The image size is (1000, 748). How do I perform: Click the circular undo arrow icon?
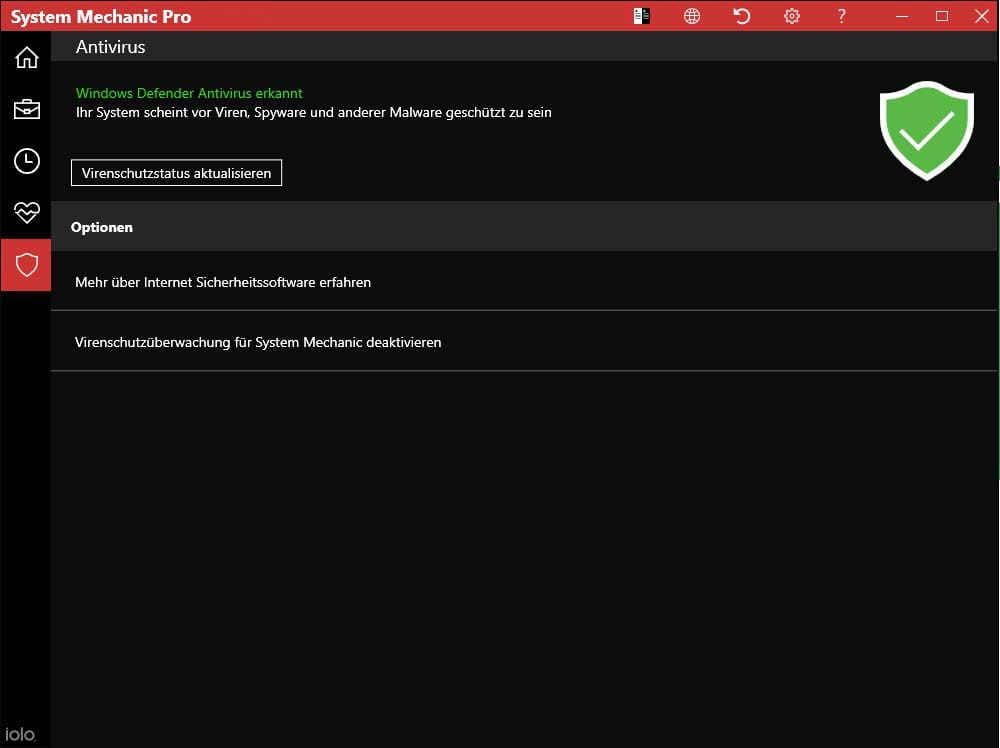click(x=742, y=16)
